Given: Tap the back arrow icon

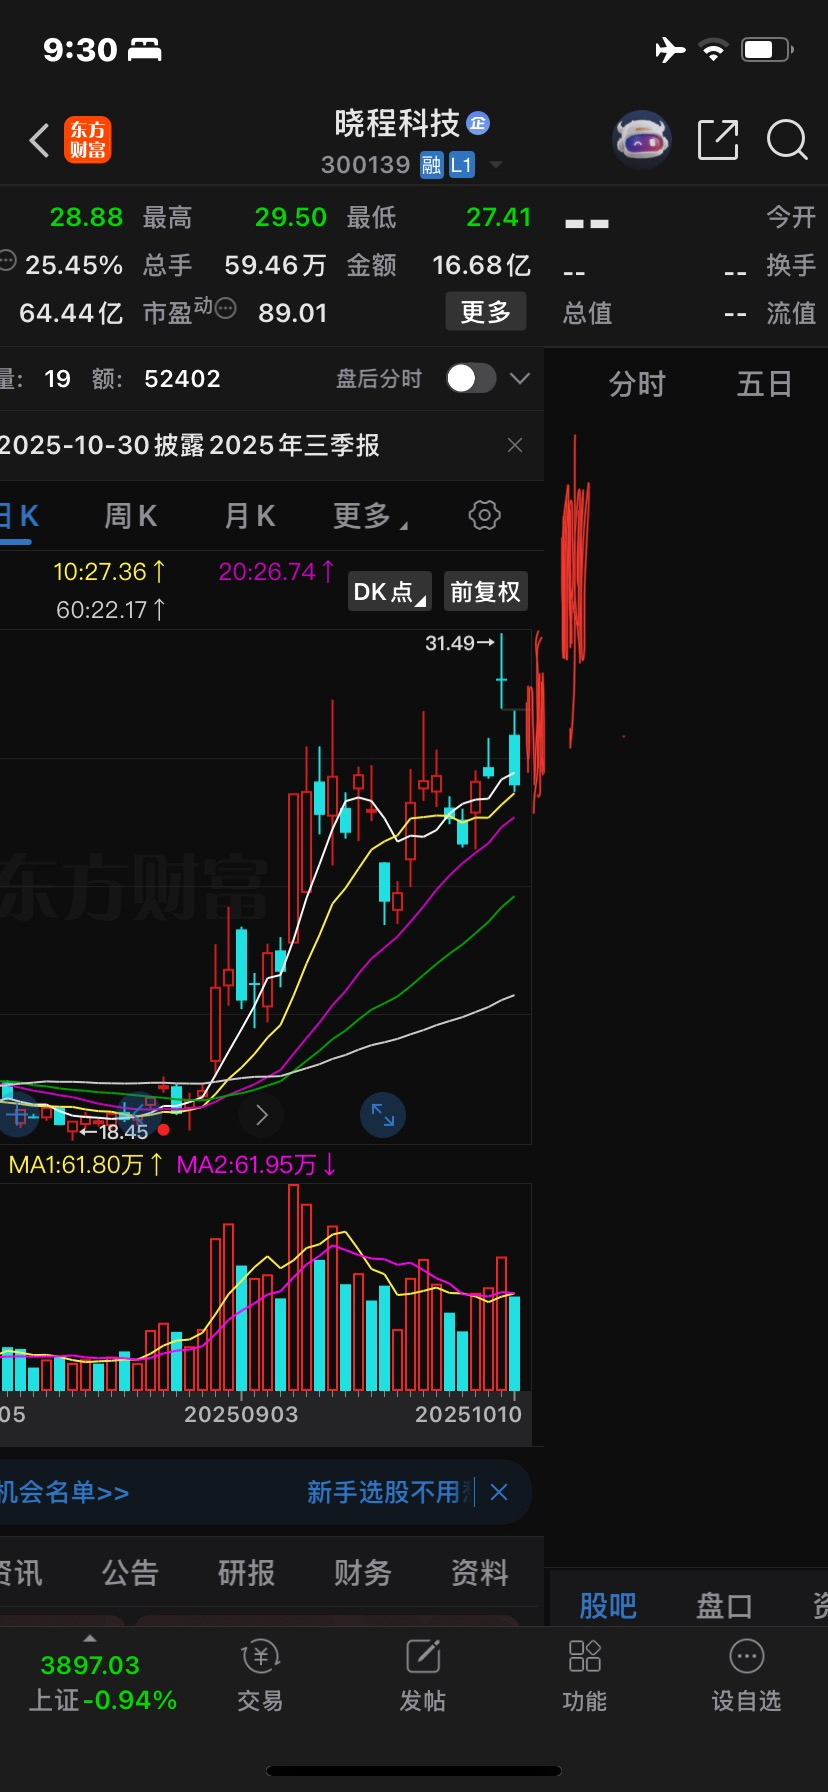Looking at the screenshot, I should pyautogui.click(x=39, y=141).
